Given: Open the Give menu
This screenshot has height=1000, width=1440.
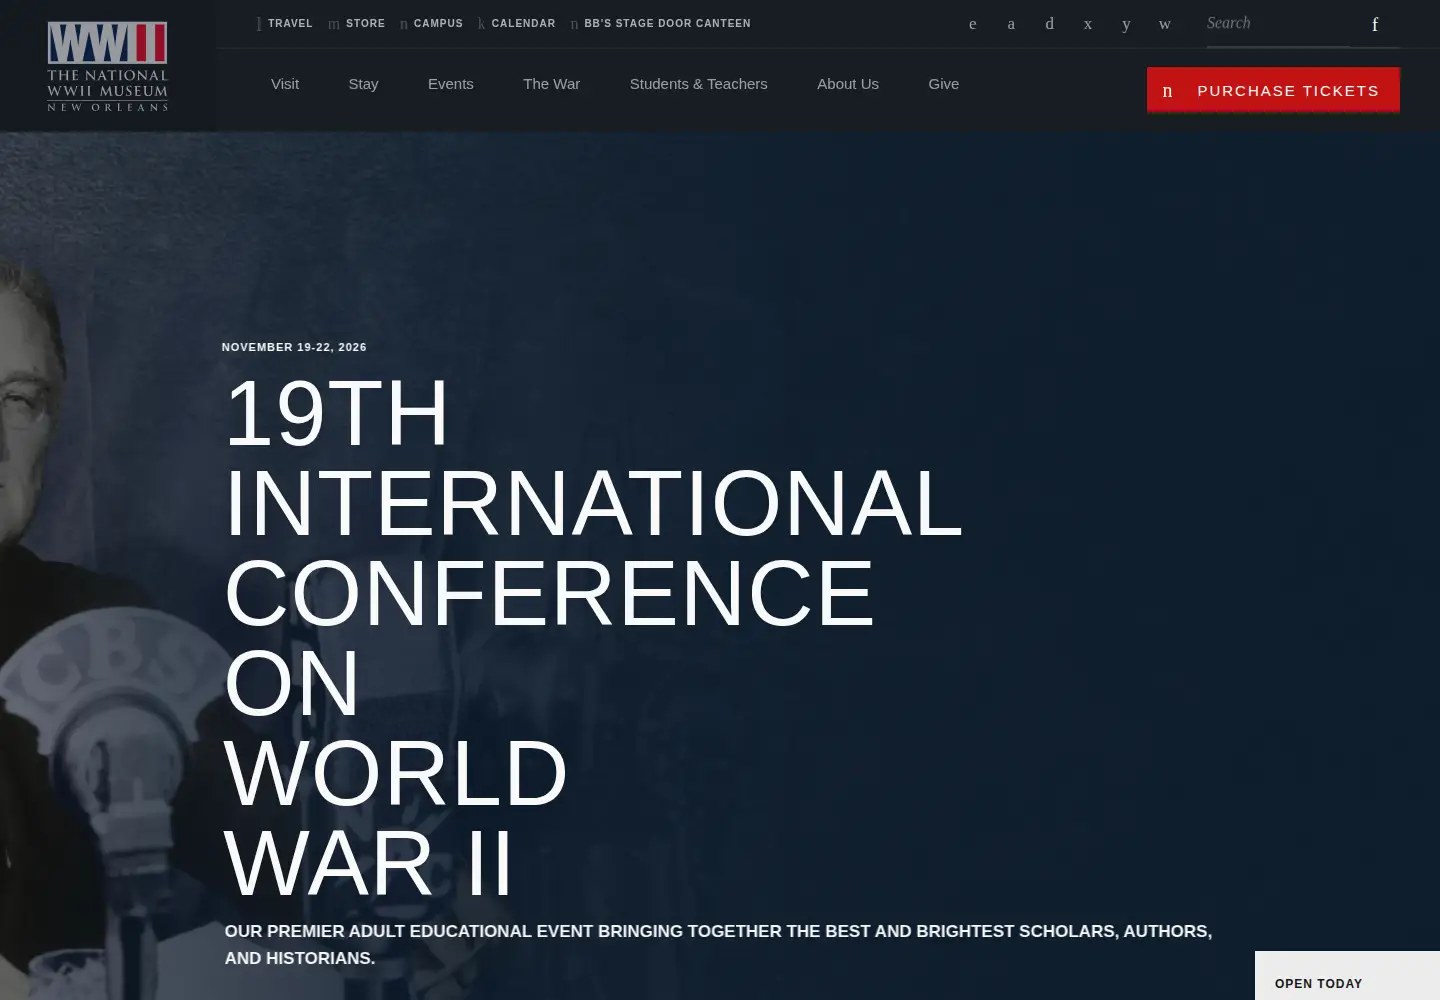Looking at the screenshot, I should (x=944, y=84).
